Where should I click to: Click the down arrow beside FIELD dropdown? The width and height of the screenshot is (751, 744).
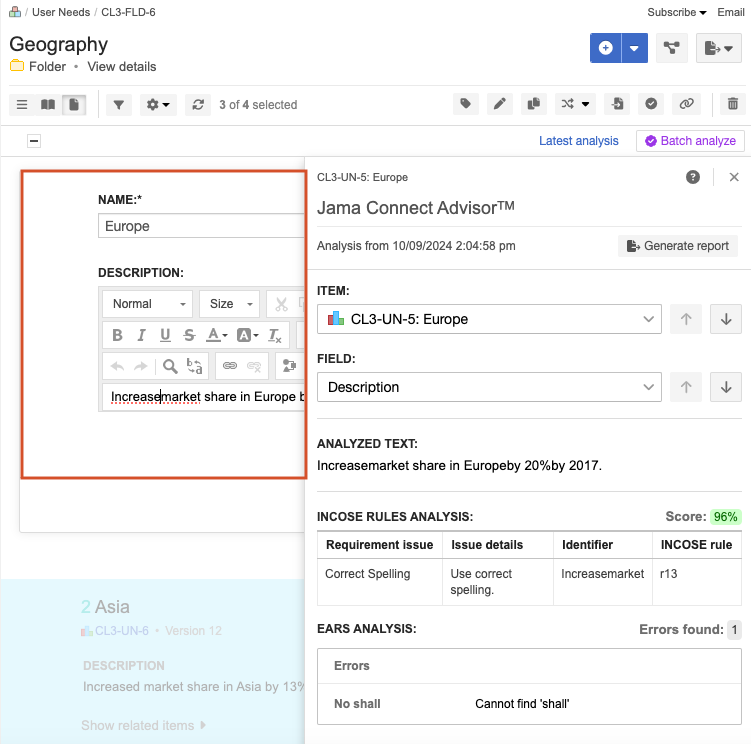coord(726,387)
